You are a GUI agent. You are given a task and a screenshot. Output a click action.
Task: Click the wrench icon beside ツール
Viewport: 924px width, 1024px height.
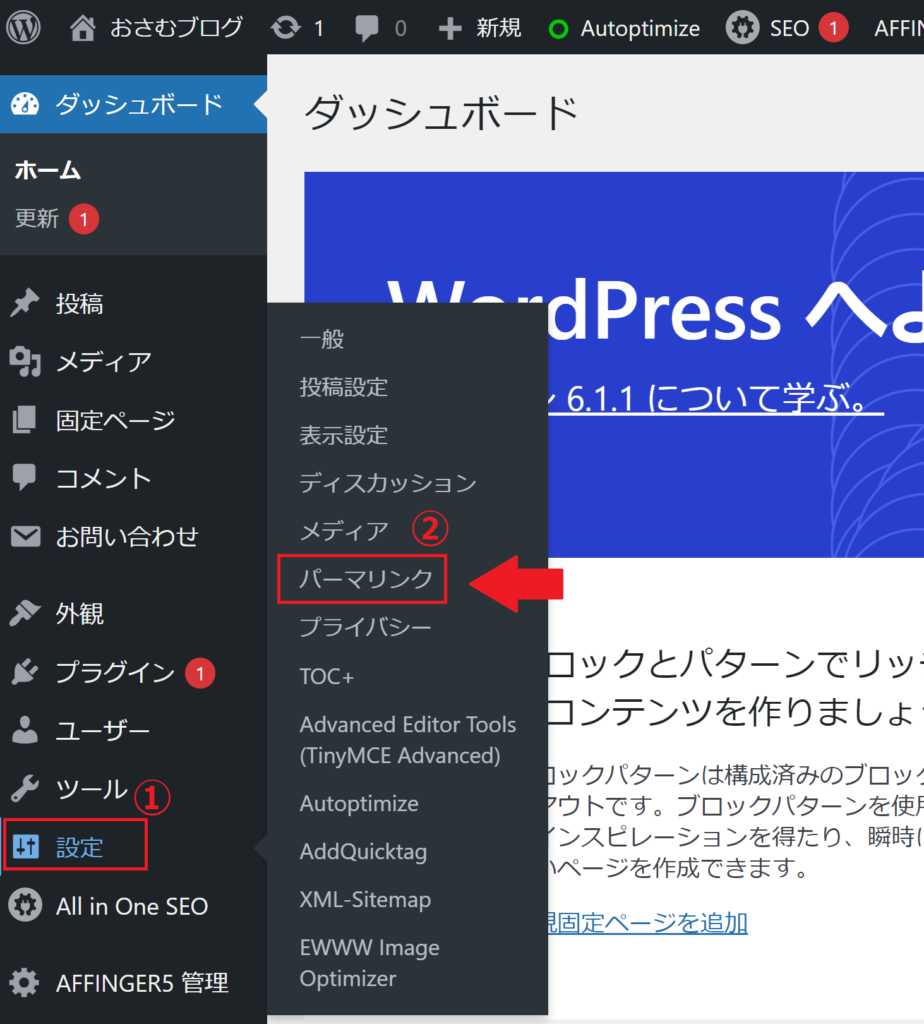pyautogui.click(x=25, y=788)
